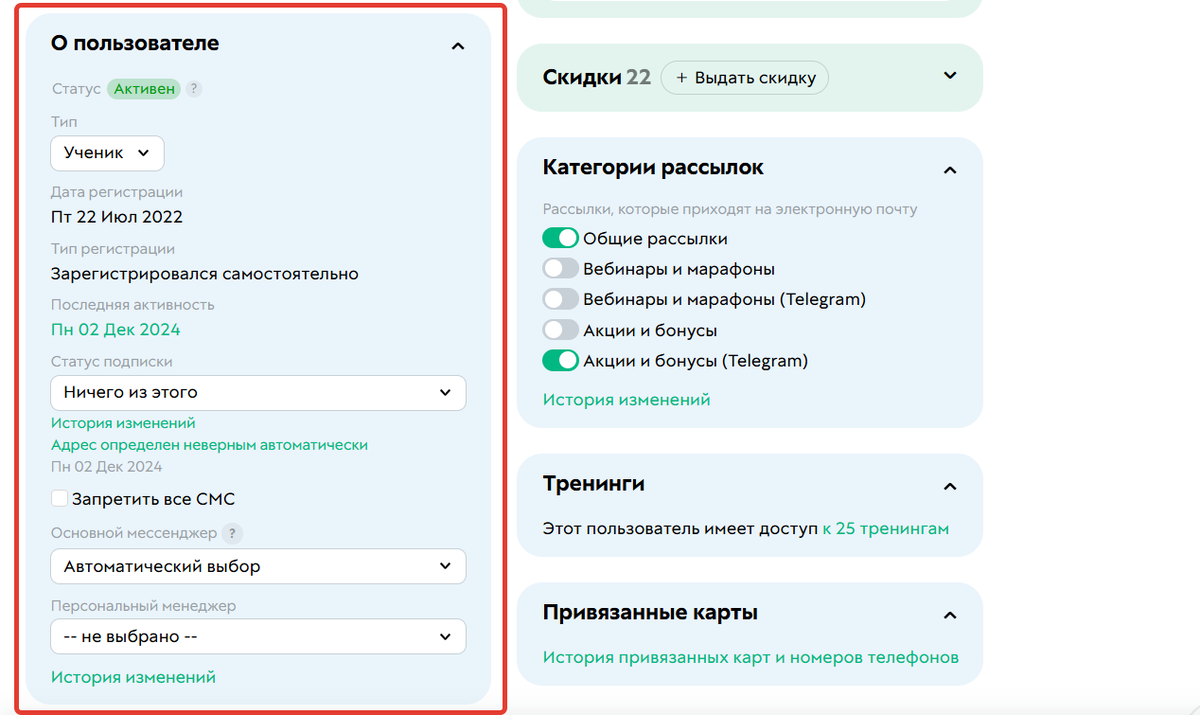1200x715 pixels.
Task: Click the help icon beside Основной мессенджер
Action: 231,533
